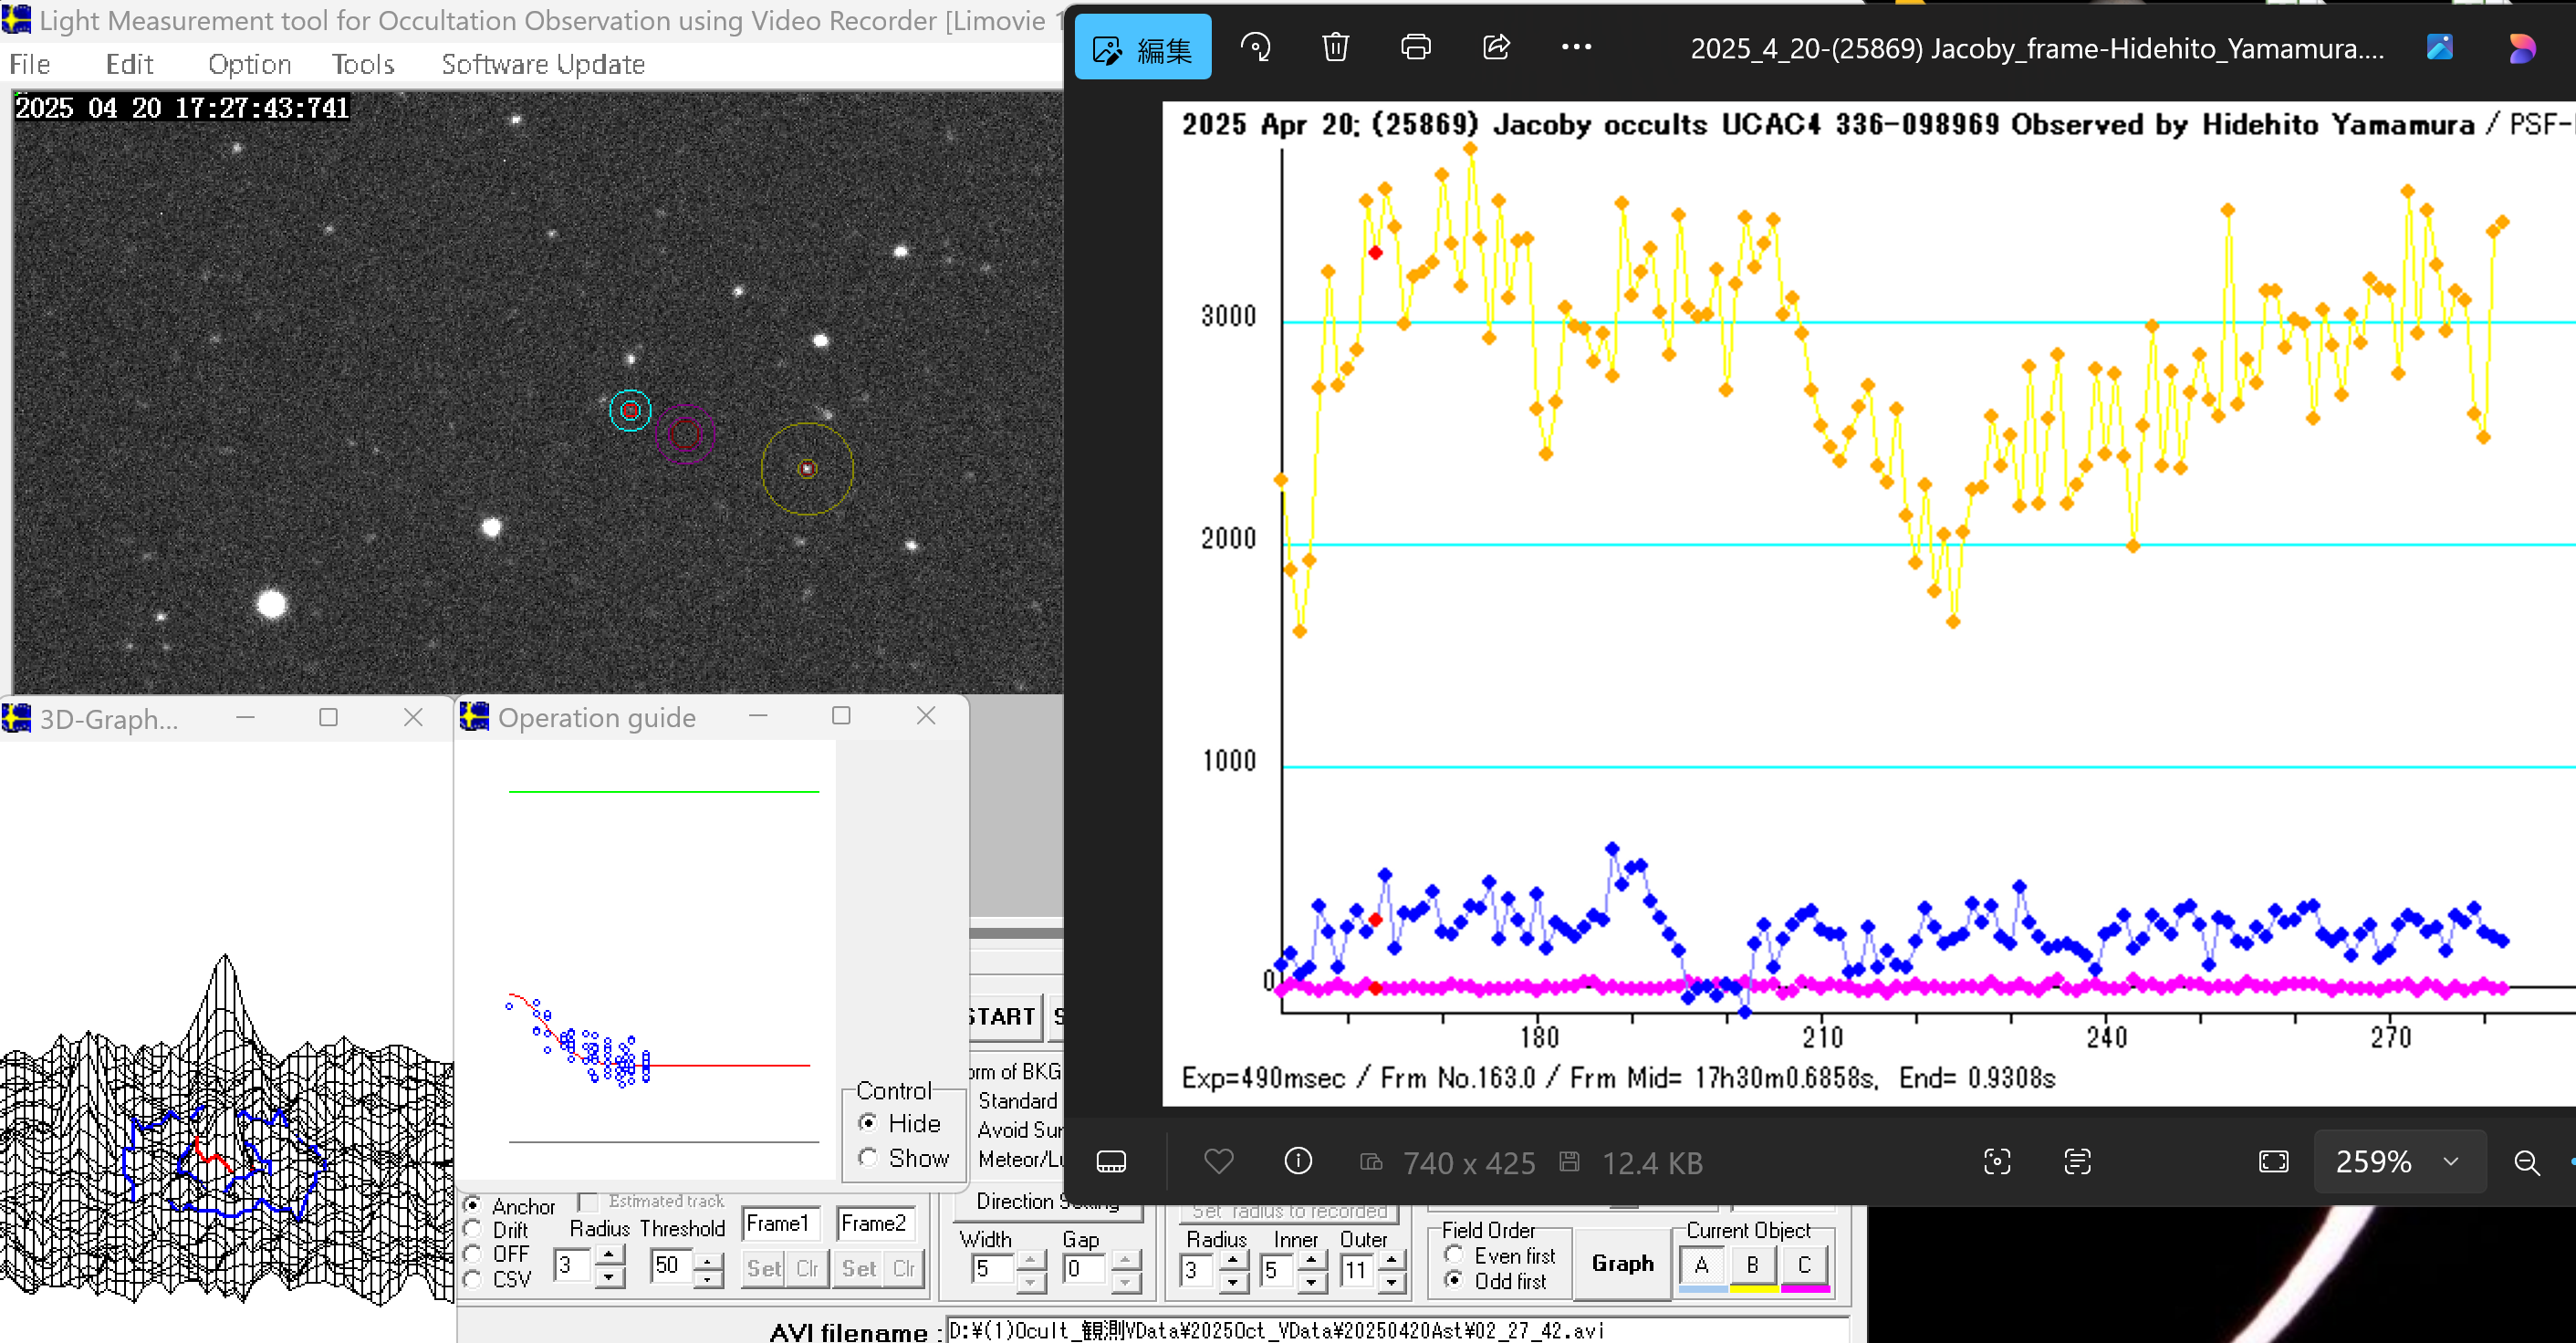Rotate the image with the rotate icon
This screenshot has height=1343, width=2576.
pos(1255,47)
